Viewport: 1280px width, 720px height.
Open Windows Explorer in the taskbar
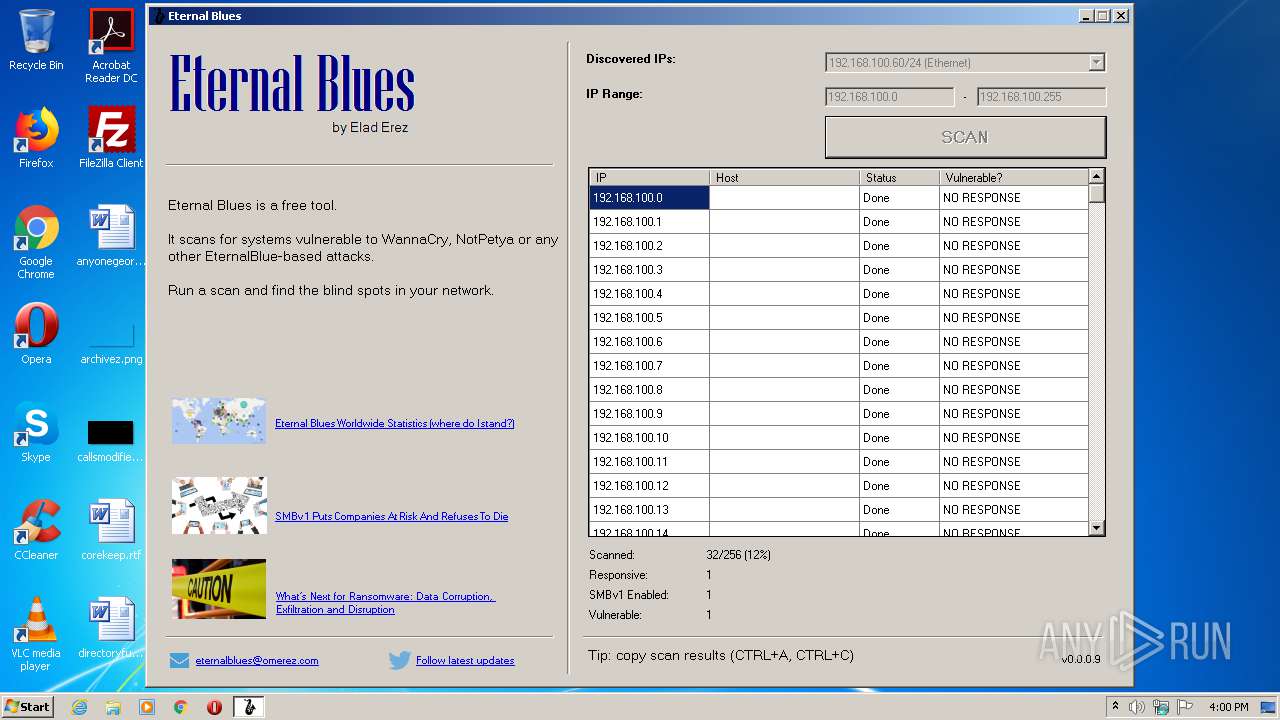point(113,707)
